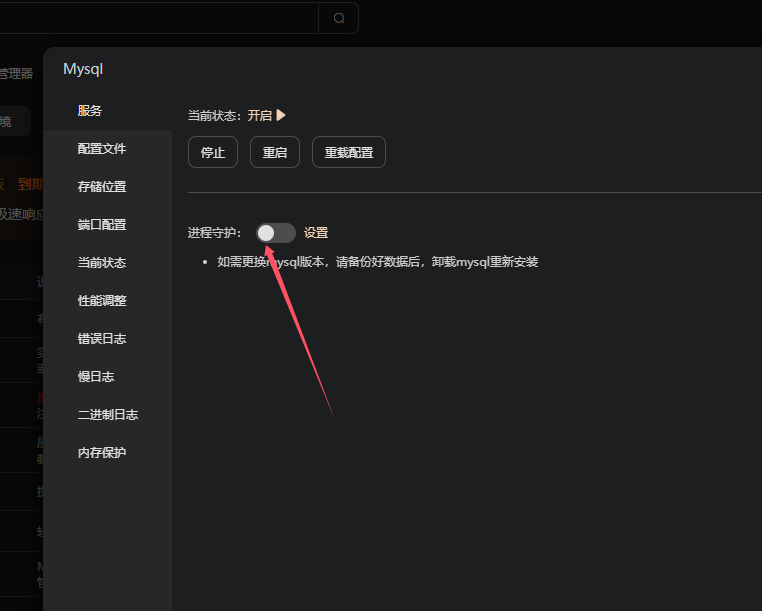Screen dimensions: 762x611
Task: Click the 如需更换mysql版本 hint text
Action: 378,262
